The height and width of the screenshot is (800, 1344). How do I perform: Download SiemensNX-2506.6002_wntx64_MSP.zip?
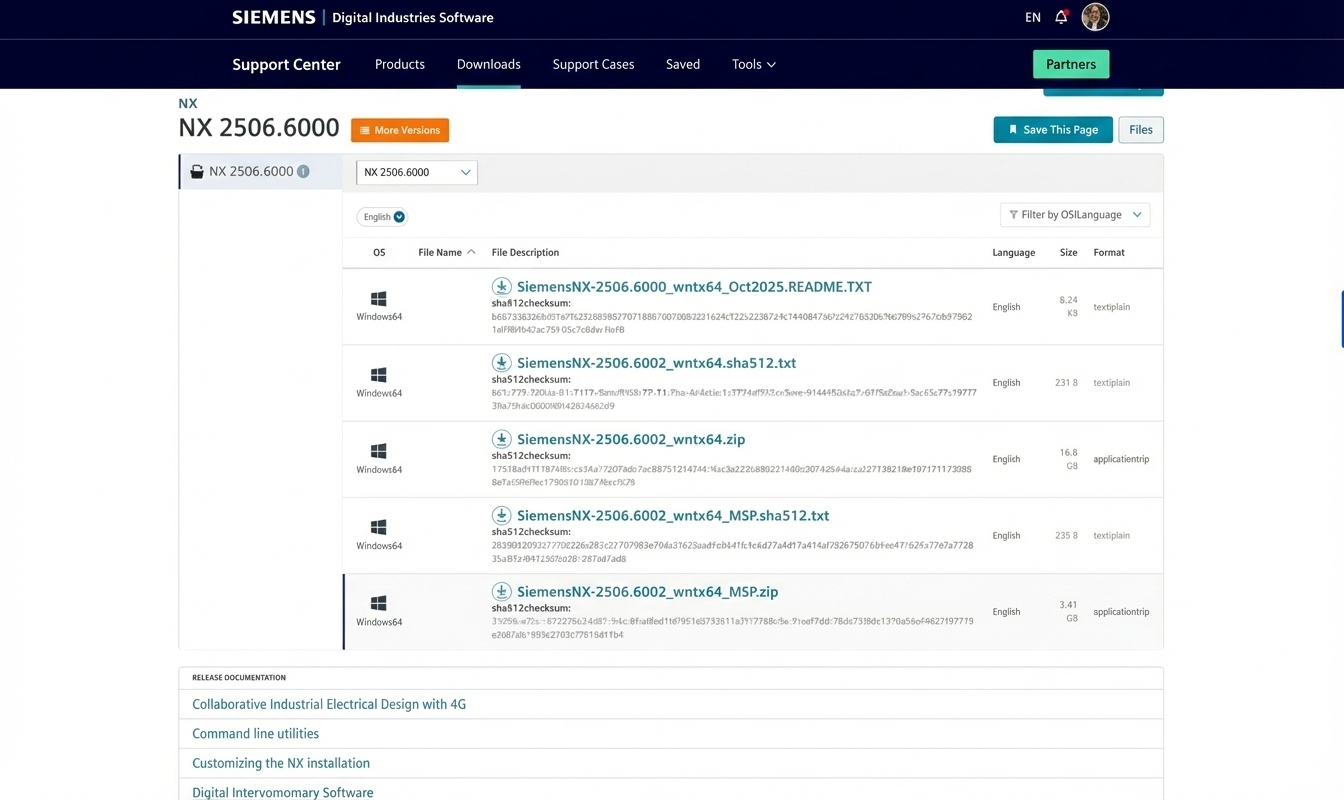(x=647, y=592)
